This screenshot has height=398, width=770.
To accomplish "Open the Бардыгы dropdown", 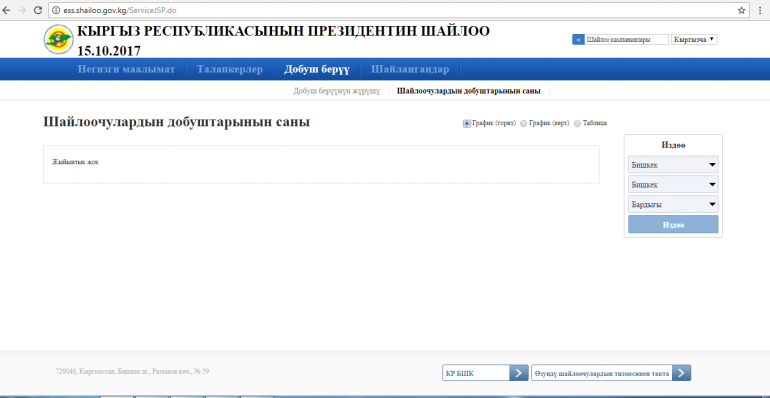I will (673, 204).
